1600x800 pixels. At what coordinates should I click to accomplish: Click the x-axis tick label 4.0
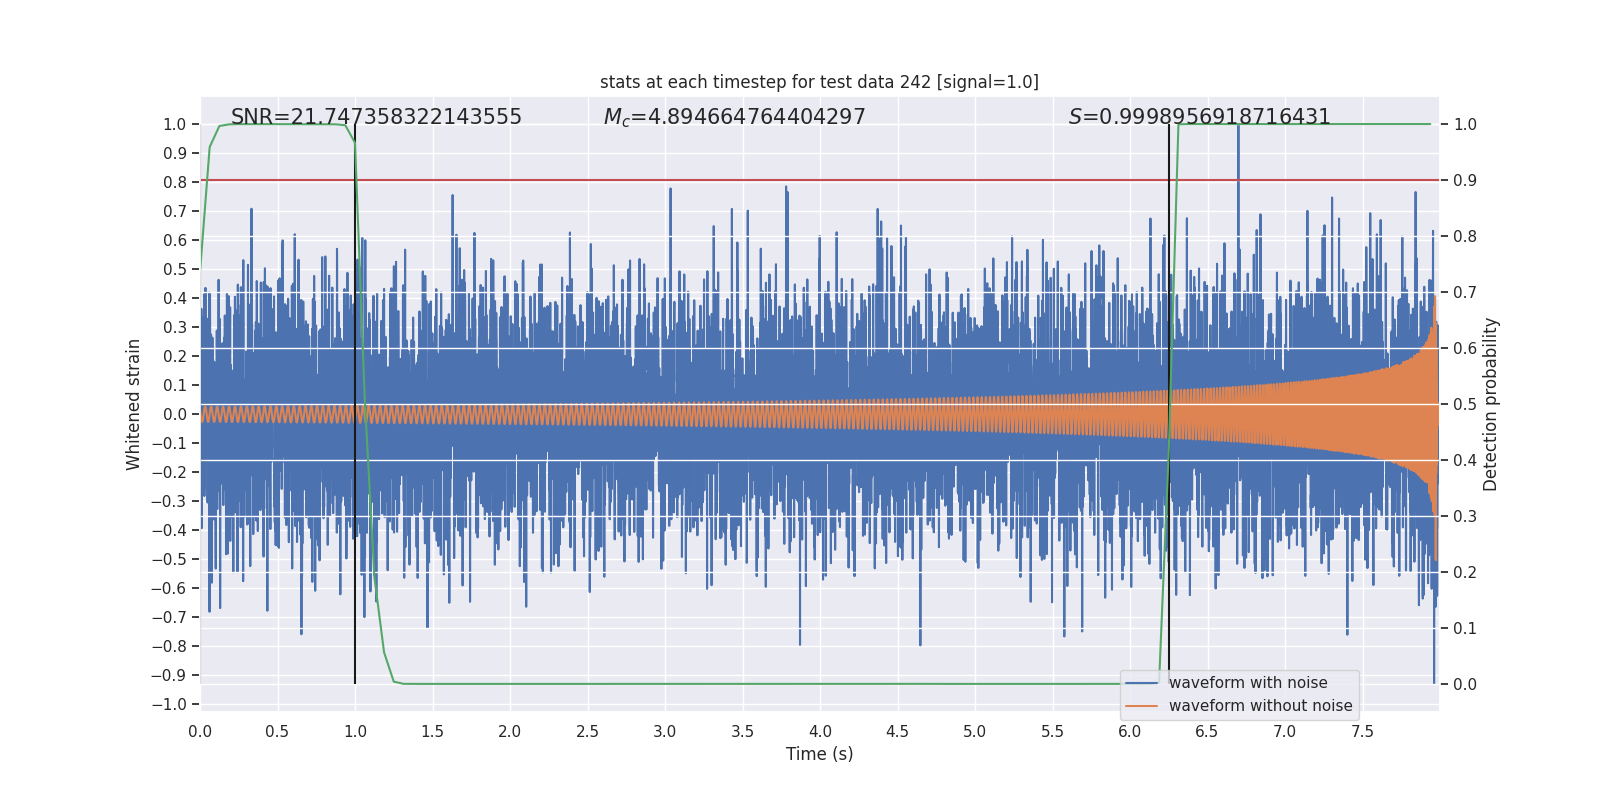coord(820,731)
